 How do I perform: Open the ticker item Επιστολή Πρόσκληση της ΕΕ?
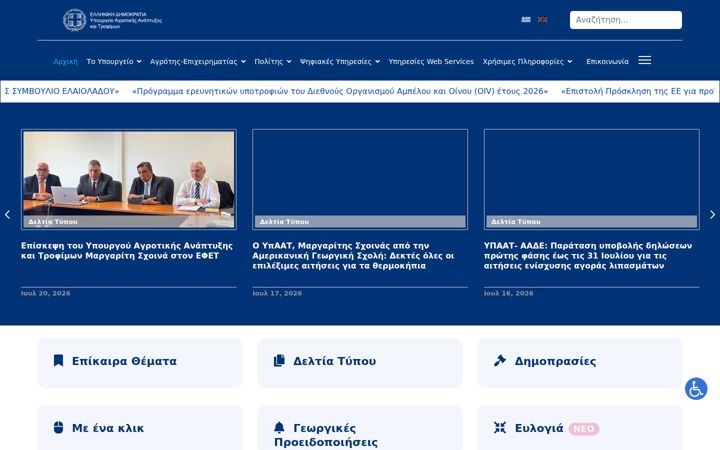coord(637,91)
